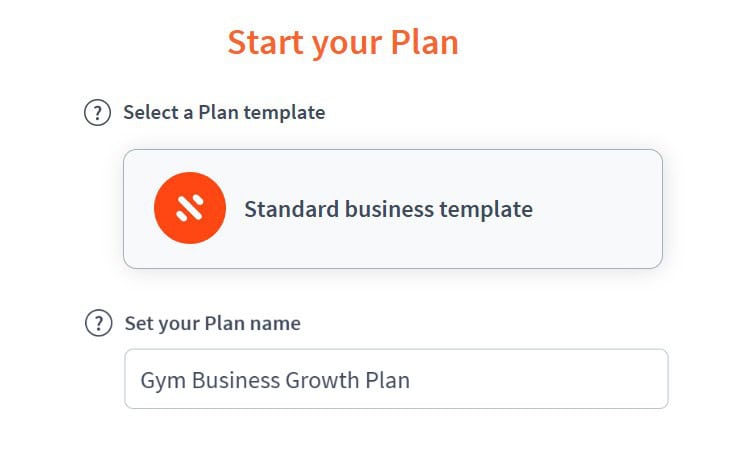This screenshot has width=730, height=451.
Task: Open the question mark tooltip for Plan name
Action: click(98, 323)
